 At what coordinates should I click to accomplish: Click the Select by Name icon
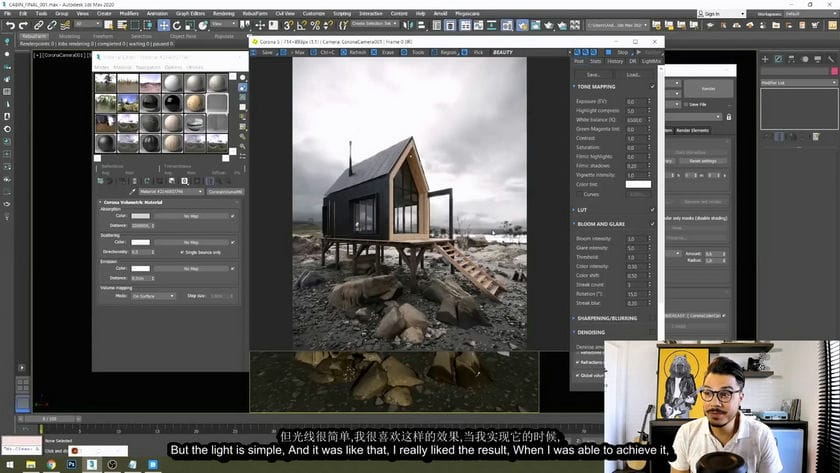[122, 25]
